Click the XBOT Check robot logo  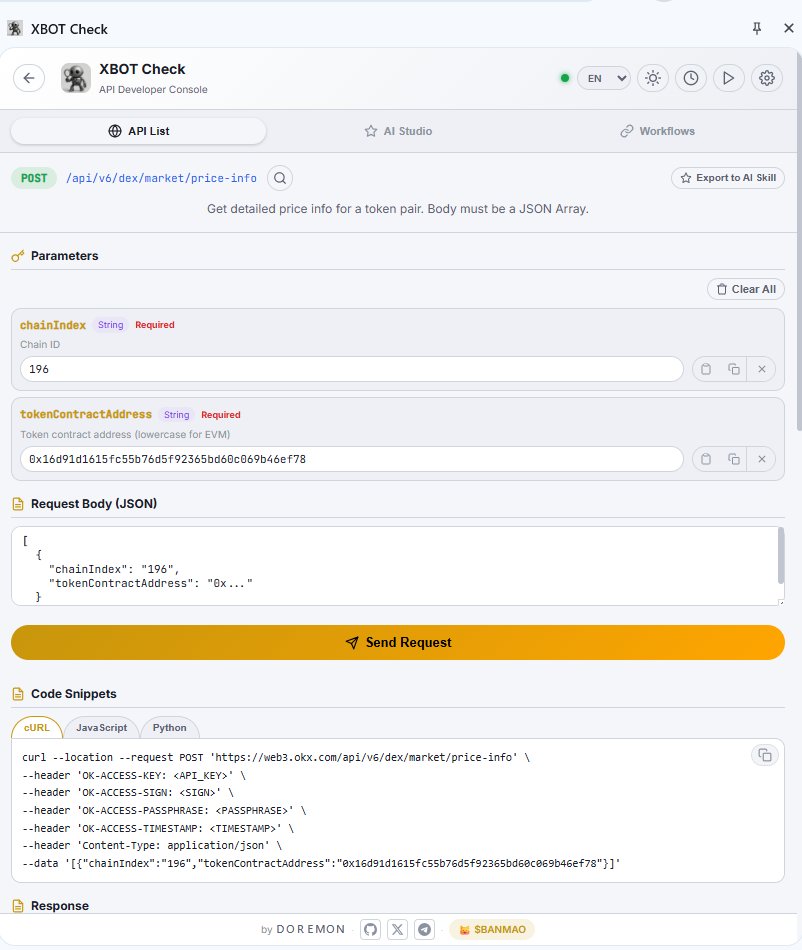[76, 78]
